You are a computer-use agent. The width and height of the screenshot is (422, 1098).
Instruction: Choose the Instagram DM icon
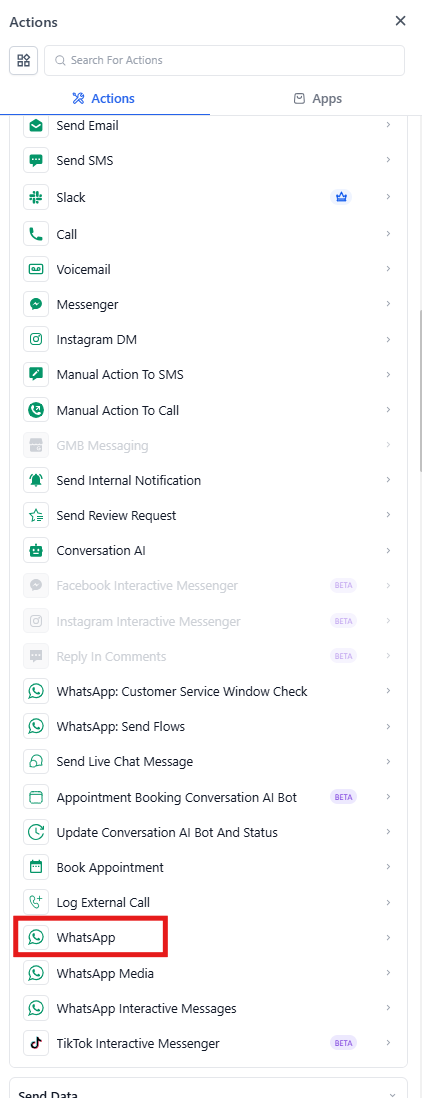(36, 340)
